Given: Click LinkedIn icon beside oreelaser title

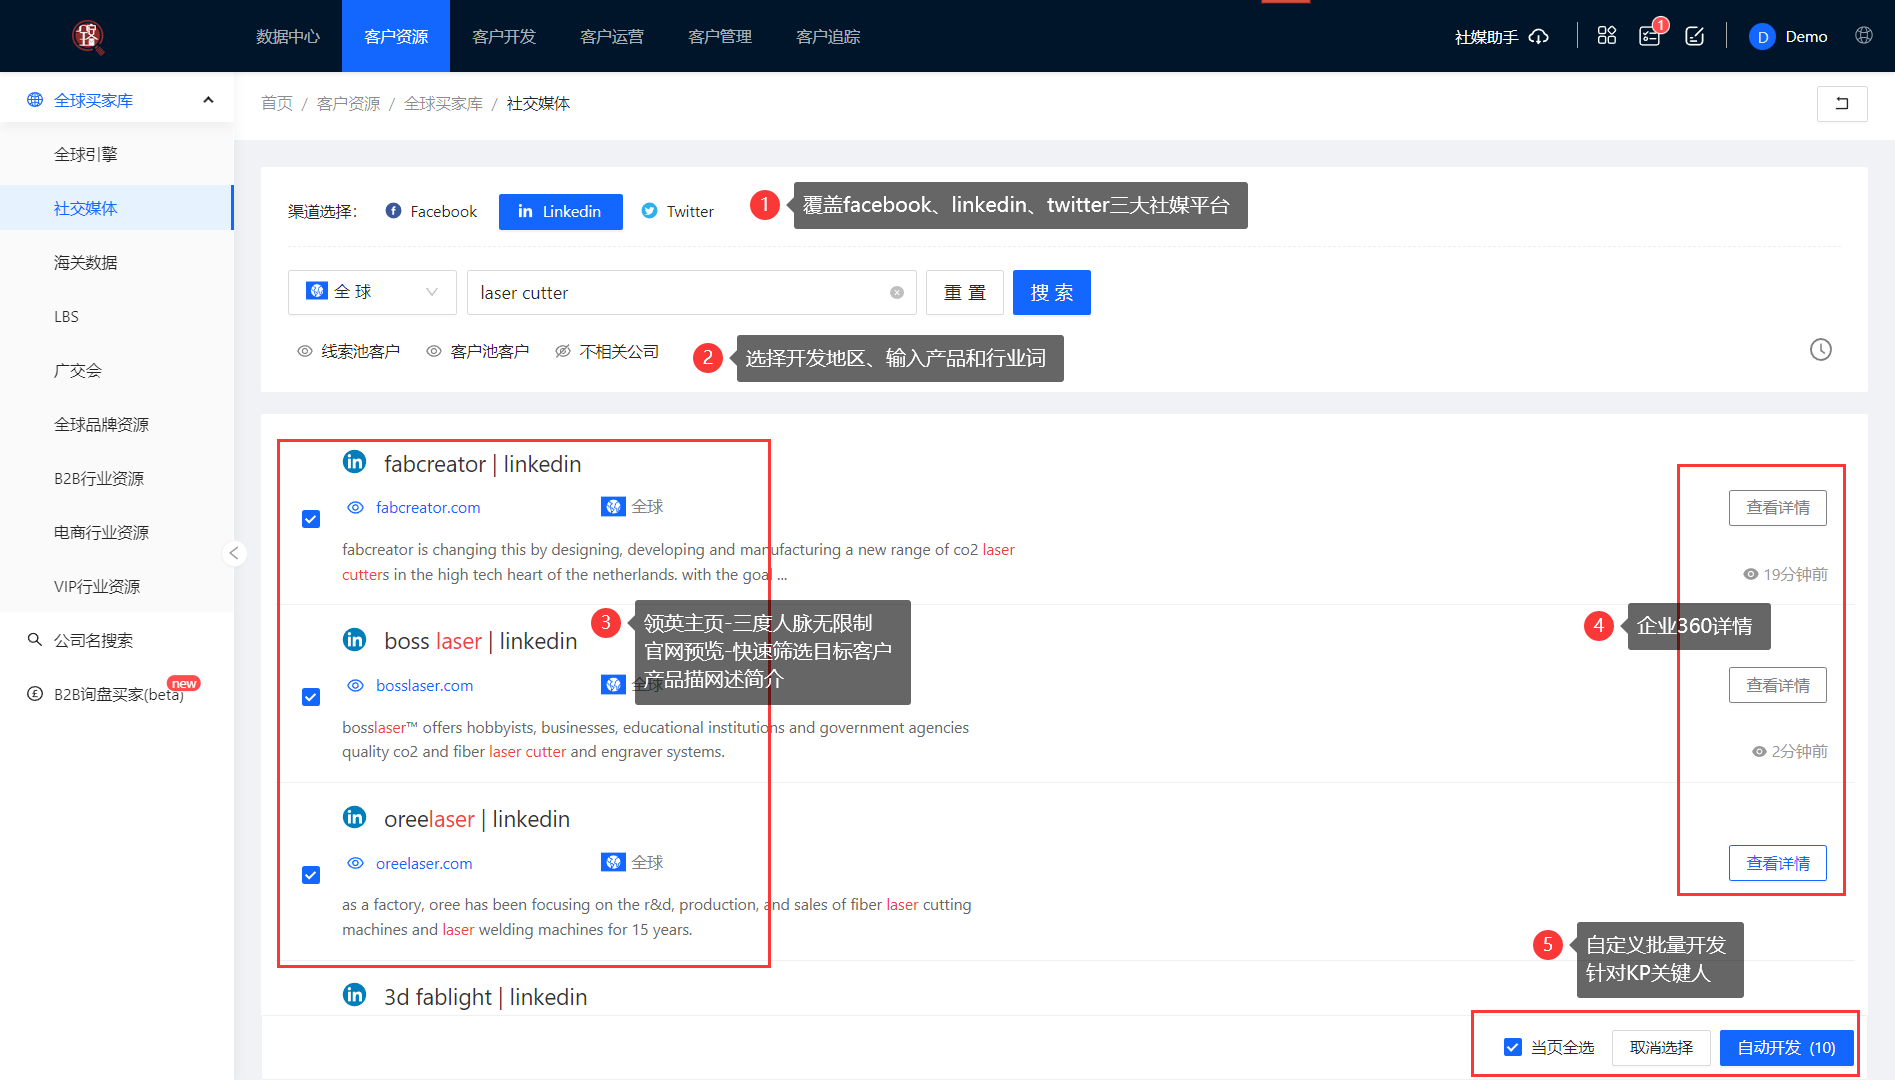Looking at the screenshot, I should click(355, 817).
